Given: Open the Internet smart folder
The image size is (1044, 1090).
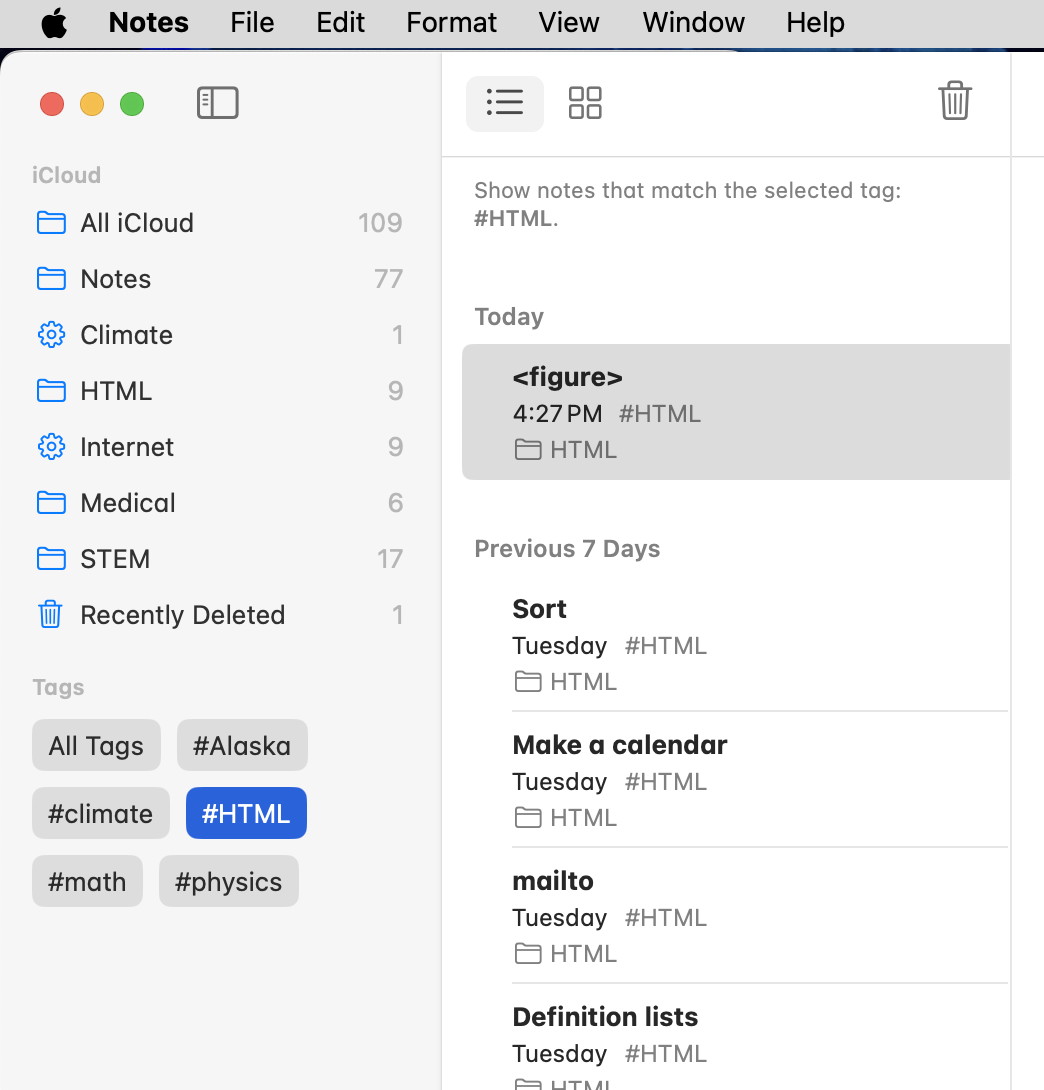Looking at the screenshot, I should click(220, 447).
